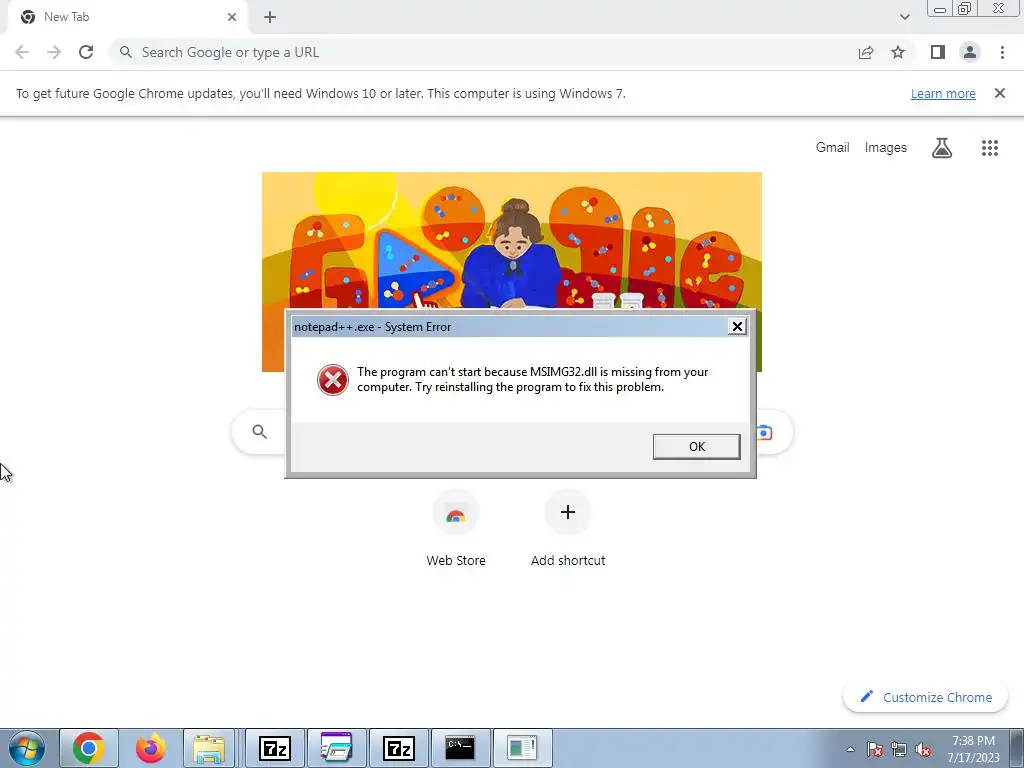Switch to the second 7-Zip taskbar window
This screenshot has width=1024, height=768.
pyautogui.click(x=398, y=748)
